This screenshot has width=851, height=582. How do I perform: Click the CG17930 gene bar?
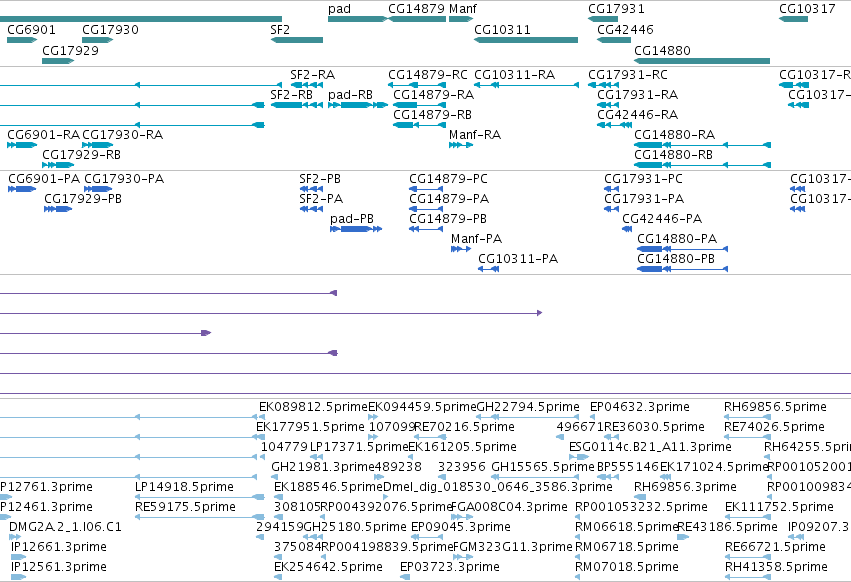(x=98, y=40)
